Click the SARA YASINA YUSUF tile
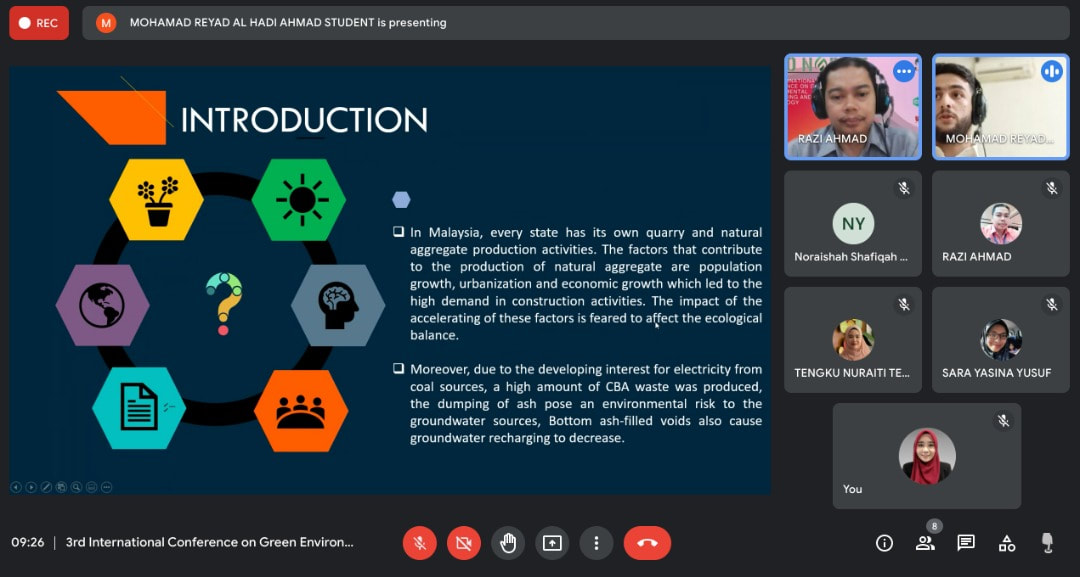This screenshot has width=1080, height=577. pyautogui.click(x=1000, y=341)
